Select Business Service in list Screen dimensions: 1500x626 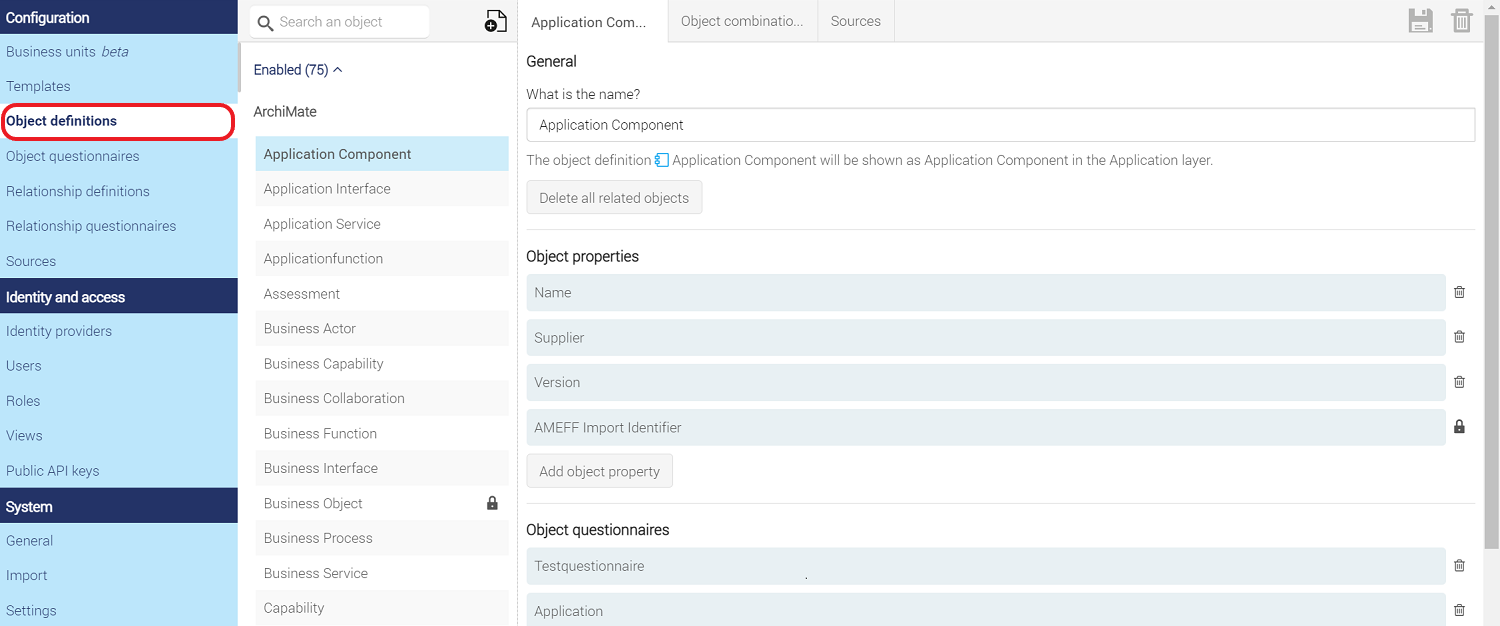click(x=382, y=573)
